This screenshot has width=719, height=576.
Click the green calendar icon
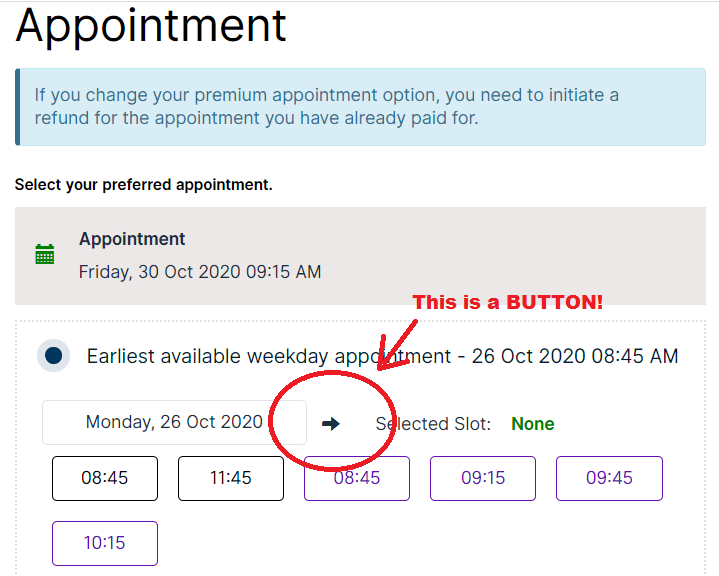[44, 254]
